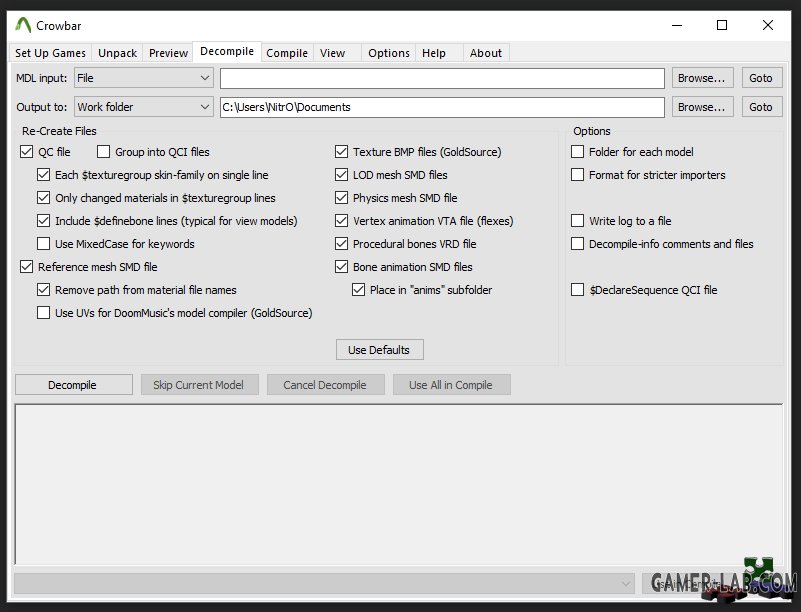801x612 pixels.
Task: Expand the MDL input type dropdown
Action: point(144,78)
